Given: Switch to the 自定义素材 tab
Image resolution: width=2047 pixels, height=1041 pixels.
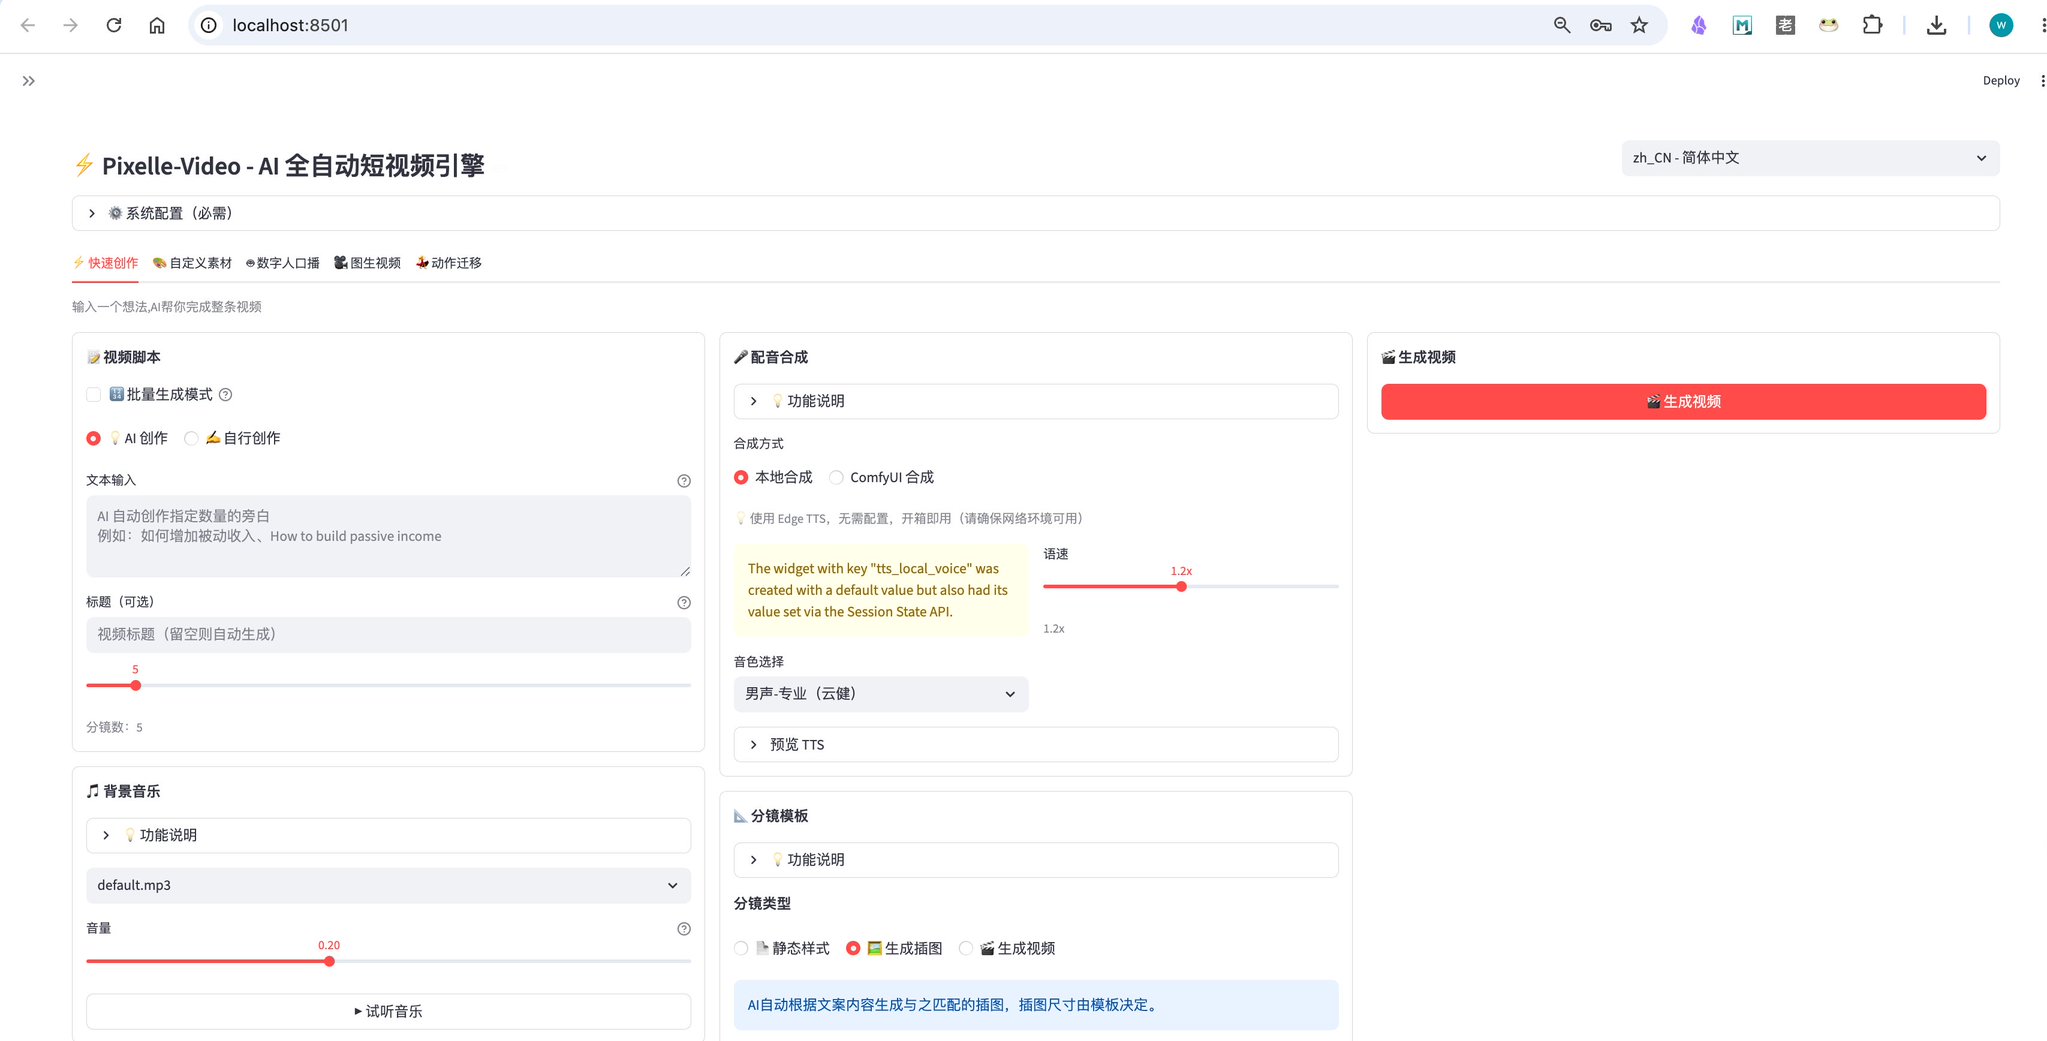Looking at the screenshot, I should [192, 263].
